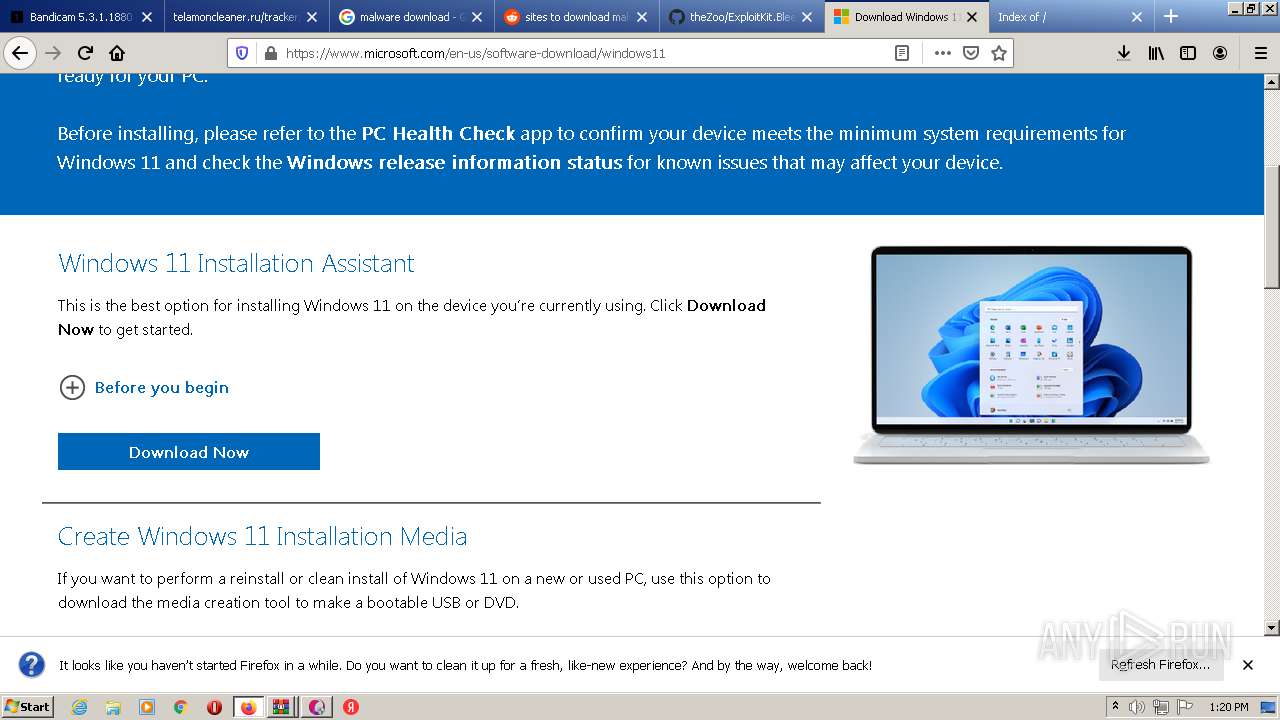This screenshot has width=1280, height=720.
Task: Launch Opera browser from taskbar
Action: [214, 707]
